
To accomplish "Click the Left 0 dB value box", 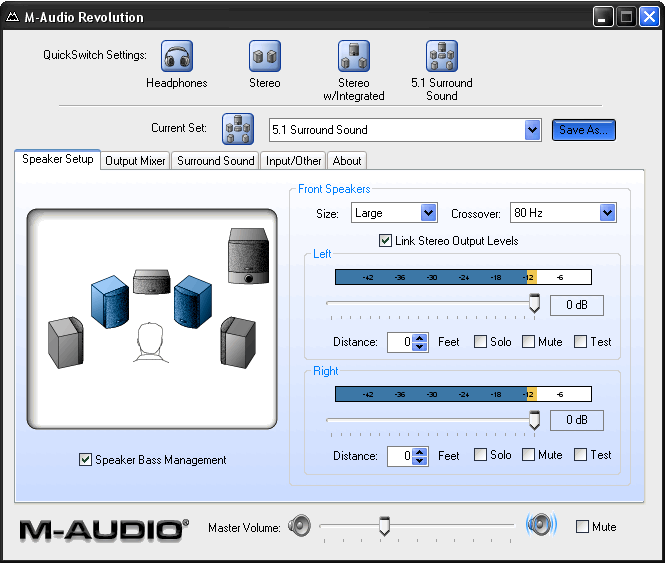I will (x=577, y=305).
